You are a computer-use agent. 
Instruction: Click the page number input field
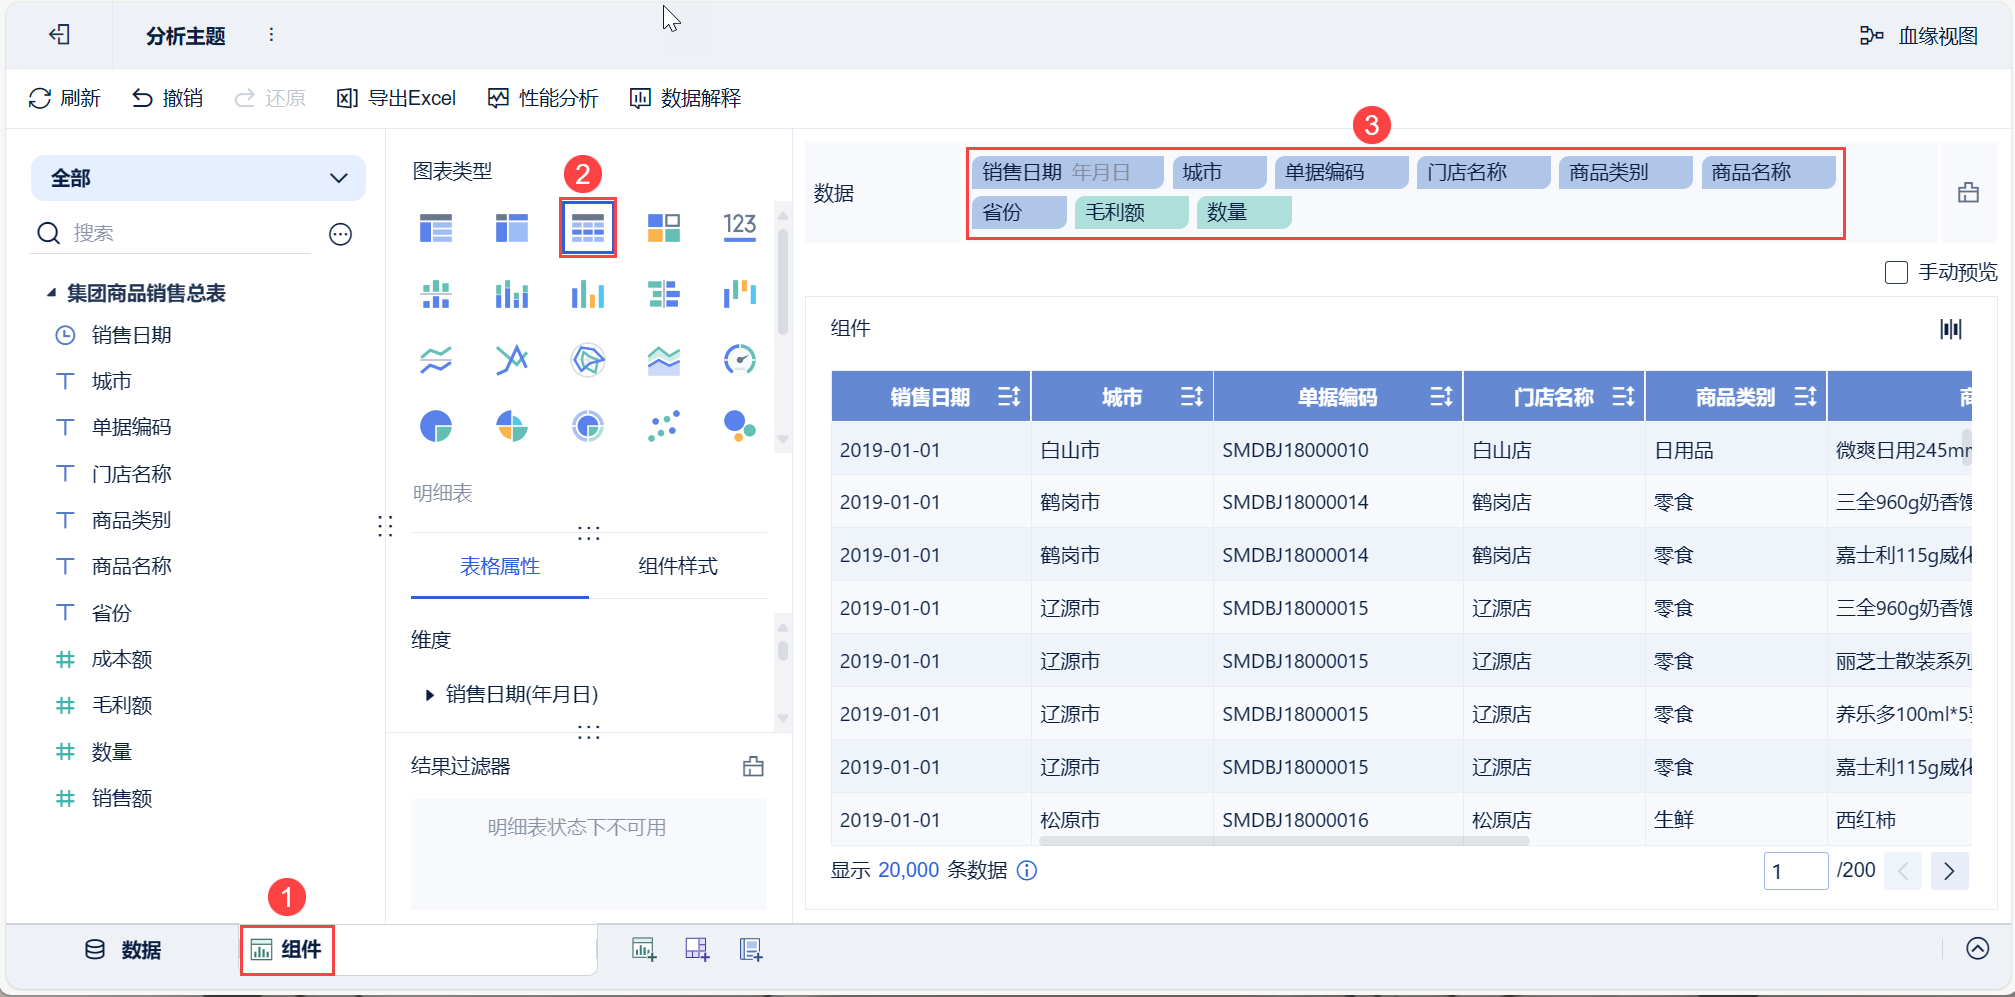[x=1796, y=871]
